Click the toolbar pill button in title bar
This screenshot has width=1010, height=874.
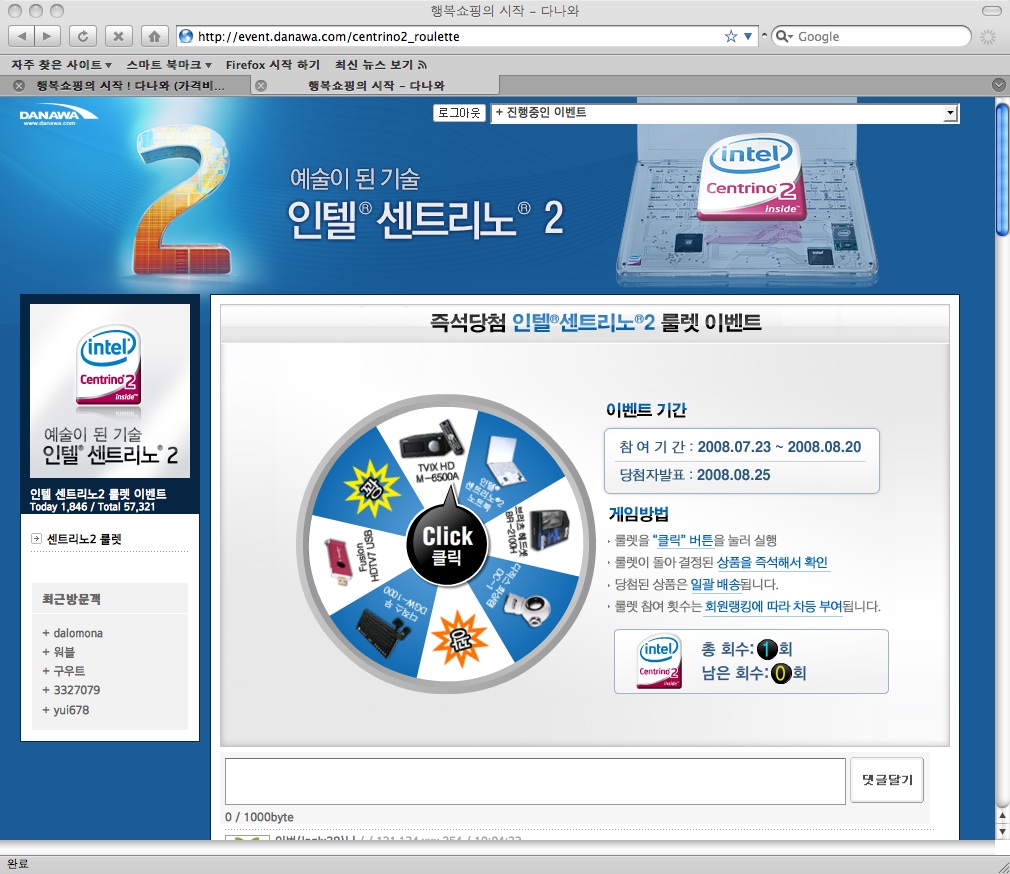[x=991, y=10]
